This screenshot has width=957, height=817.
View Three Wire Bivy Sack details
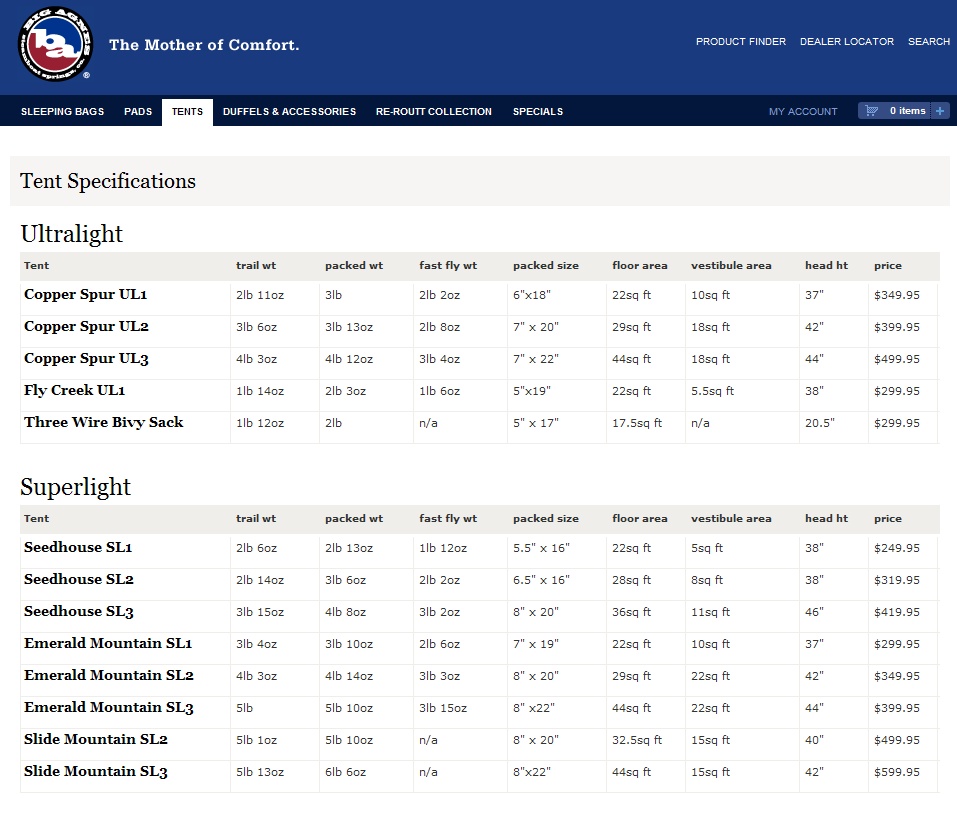pyautogui.click(x=104, y=422)
